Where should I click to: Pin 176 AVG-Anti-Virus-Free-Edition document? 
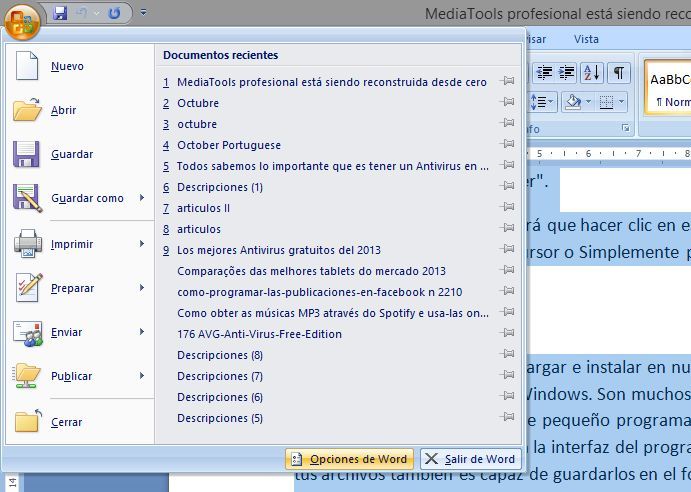(x=507, y=333)
